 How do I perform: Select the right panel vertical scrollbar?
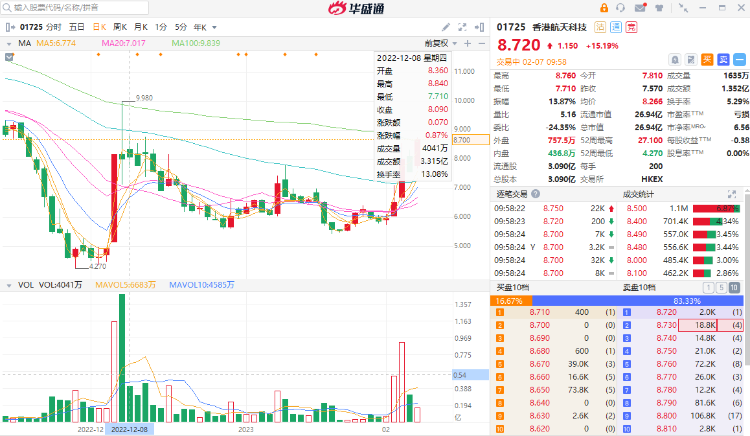coord(747,277)
